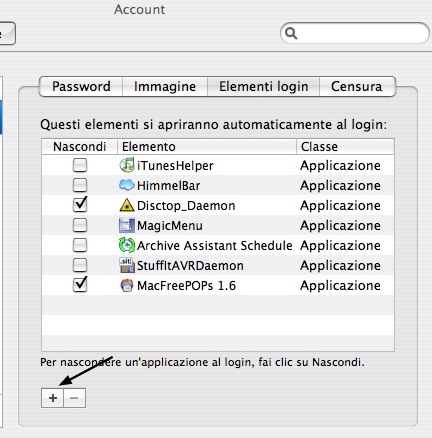Toggle hide for Archive Assistant Schedule
Screen dimensions: 432x438
80,245
